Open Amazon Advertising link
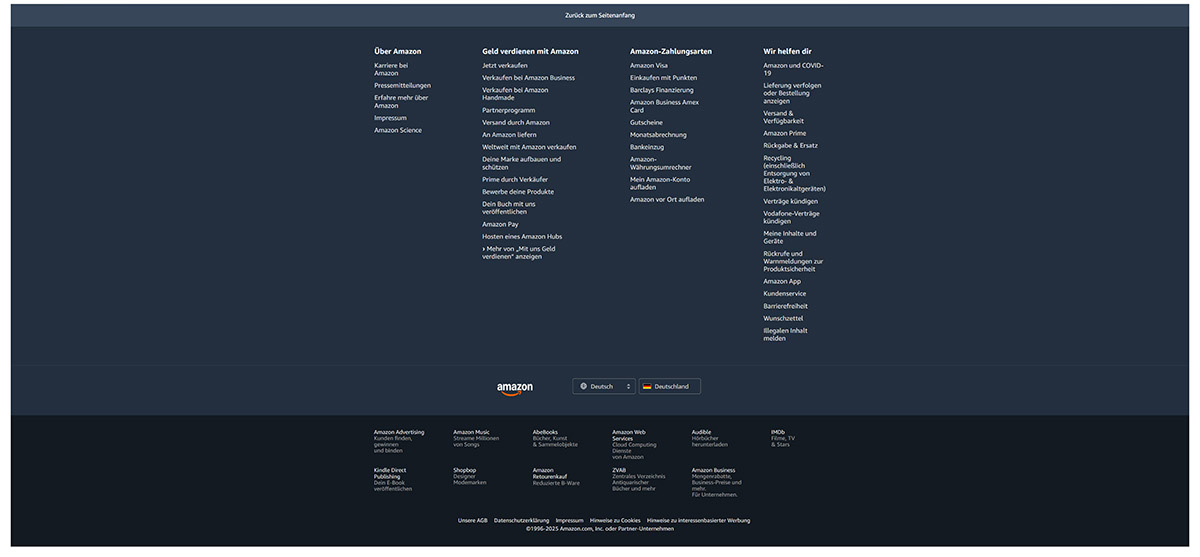Screen dimensions: 1200x557 coord(399,441)
